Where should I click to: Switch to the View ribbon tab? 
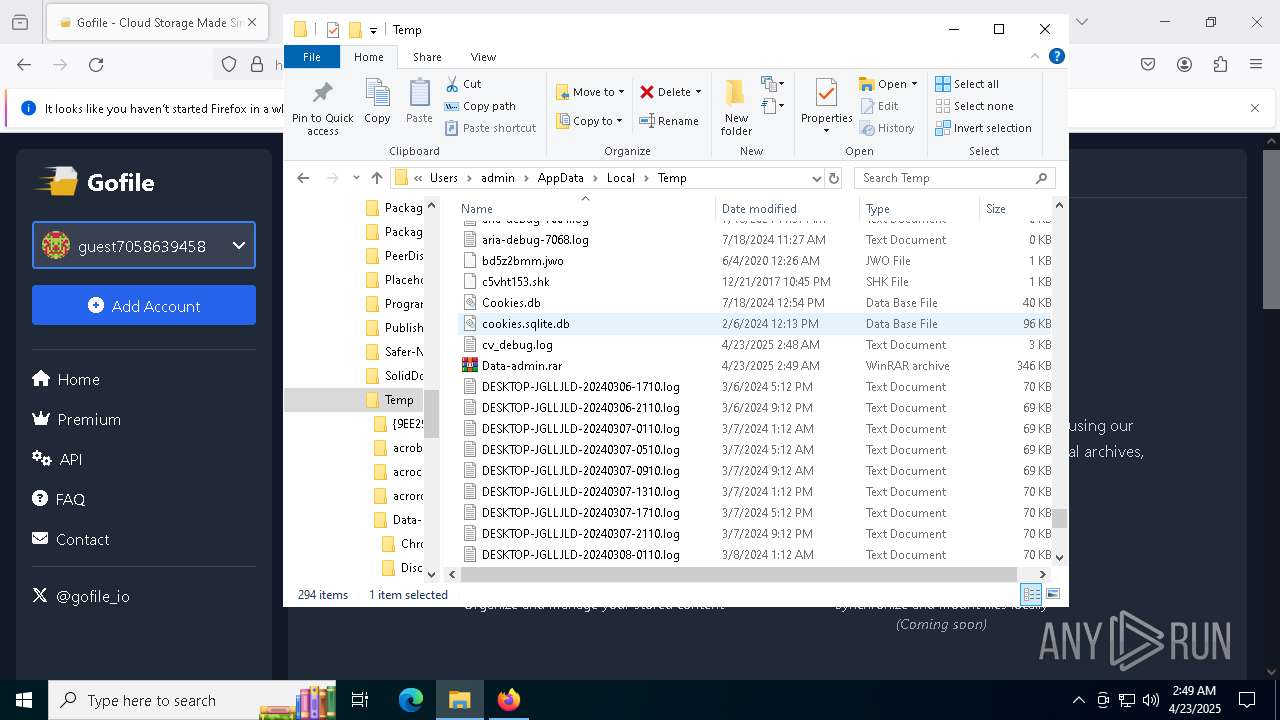tap(483, 57)
